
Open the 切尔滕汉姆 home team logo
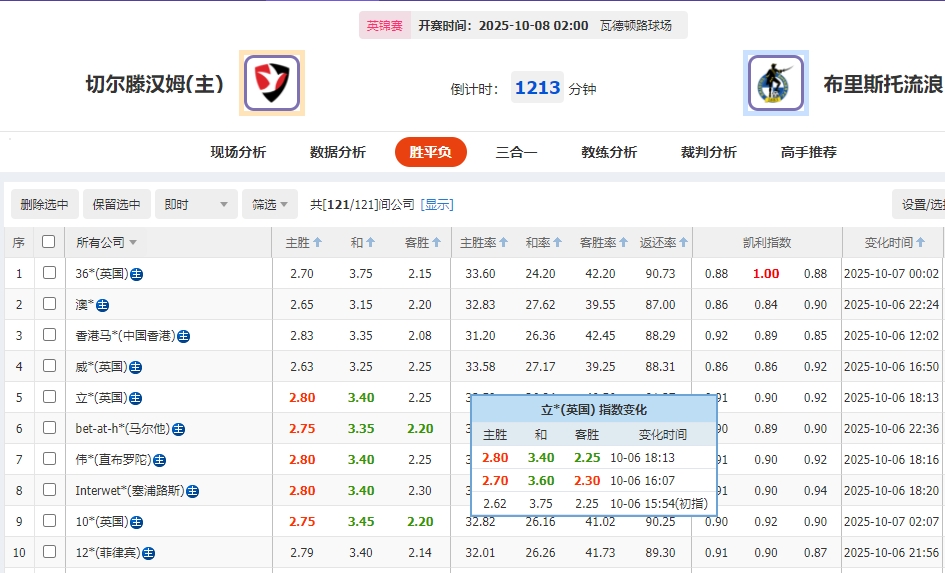272,83
